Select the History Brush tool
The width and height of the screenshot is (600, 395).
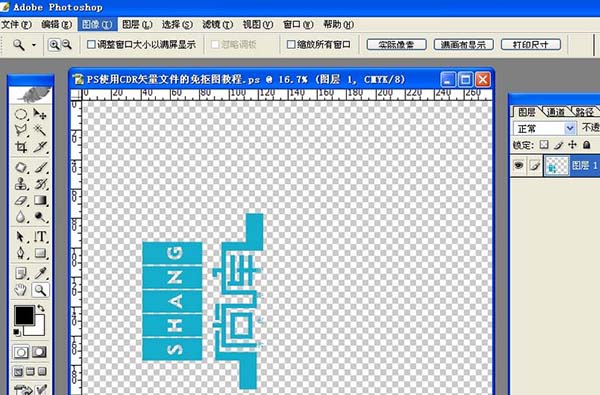tap(40, 184)
